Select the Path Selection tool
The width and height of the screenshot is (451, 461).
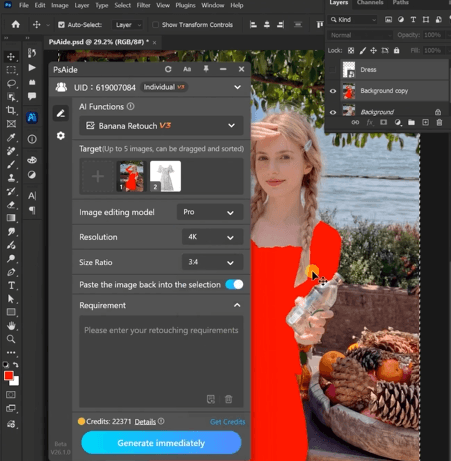coord(11,299)
